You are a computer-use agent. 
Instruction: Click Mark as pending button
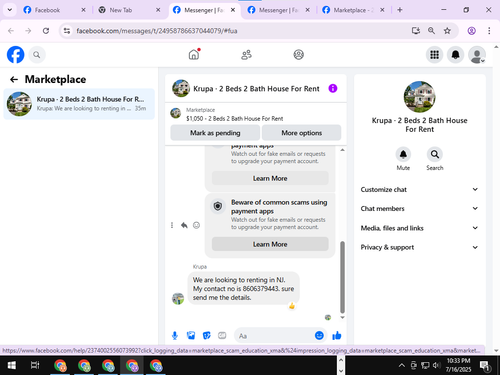coord(215,133)
